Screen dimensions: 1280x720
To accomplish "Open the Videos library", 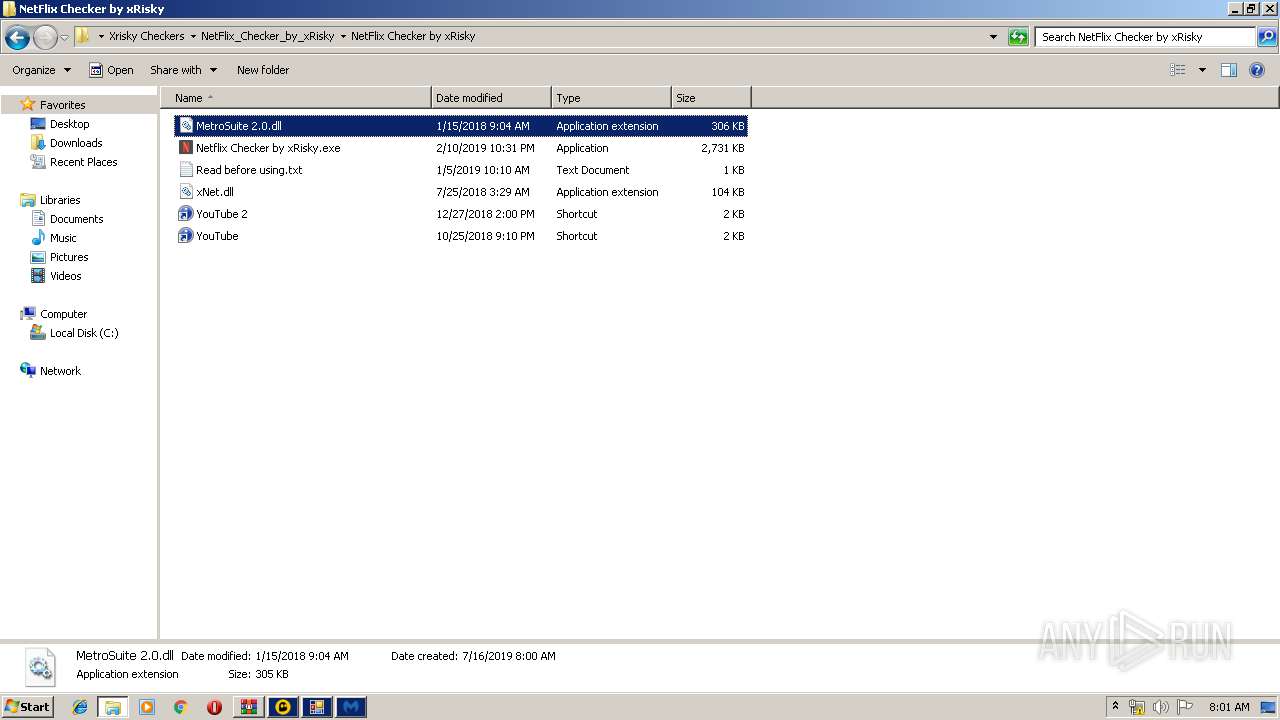I will [66, 276].
